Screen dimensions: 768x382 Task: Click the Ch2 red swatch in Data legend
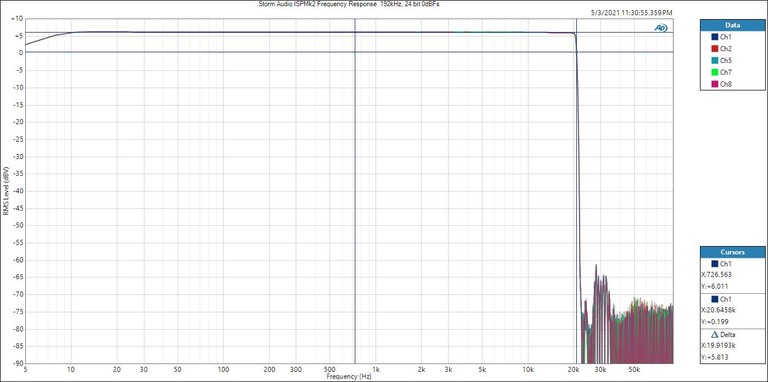pos(715,48)
